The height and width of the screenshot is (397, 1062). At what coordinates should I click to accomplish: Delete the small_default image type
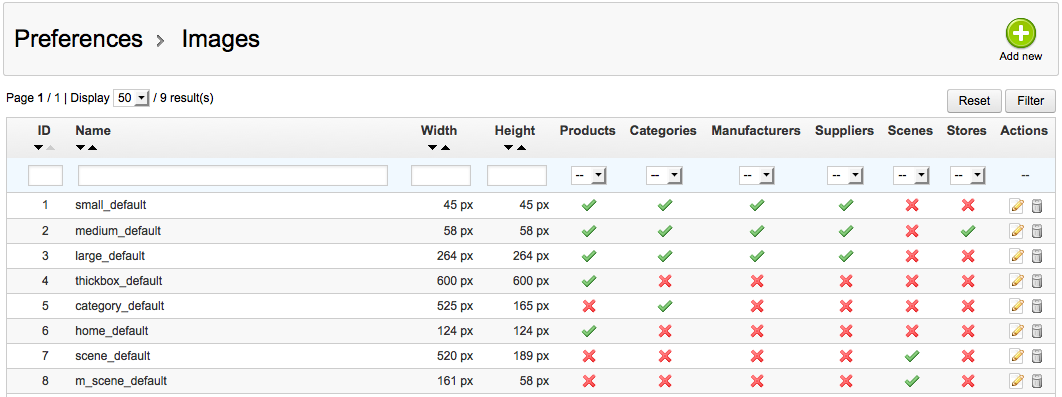1036,205
